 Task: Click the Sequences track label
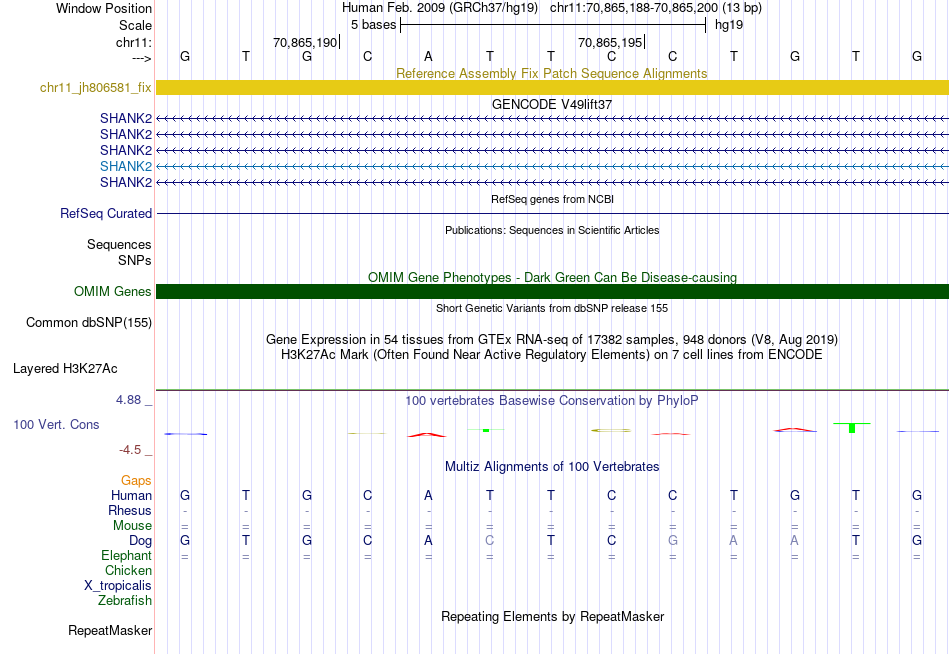coord(119,244)
